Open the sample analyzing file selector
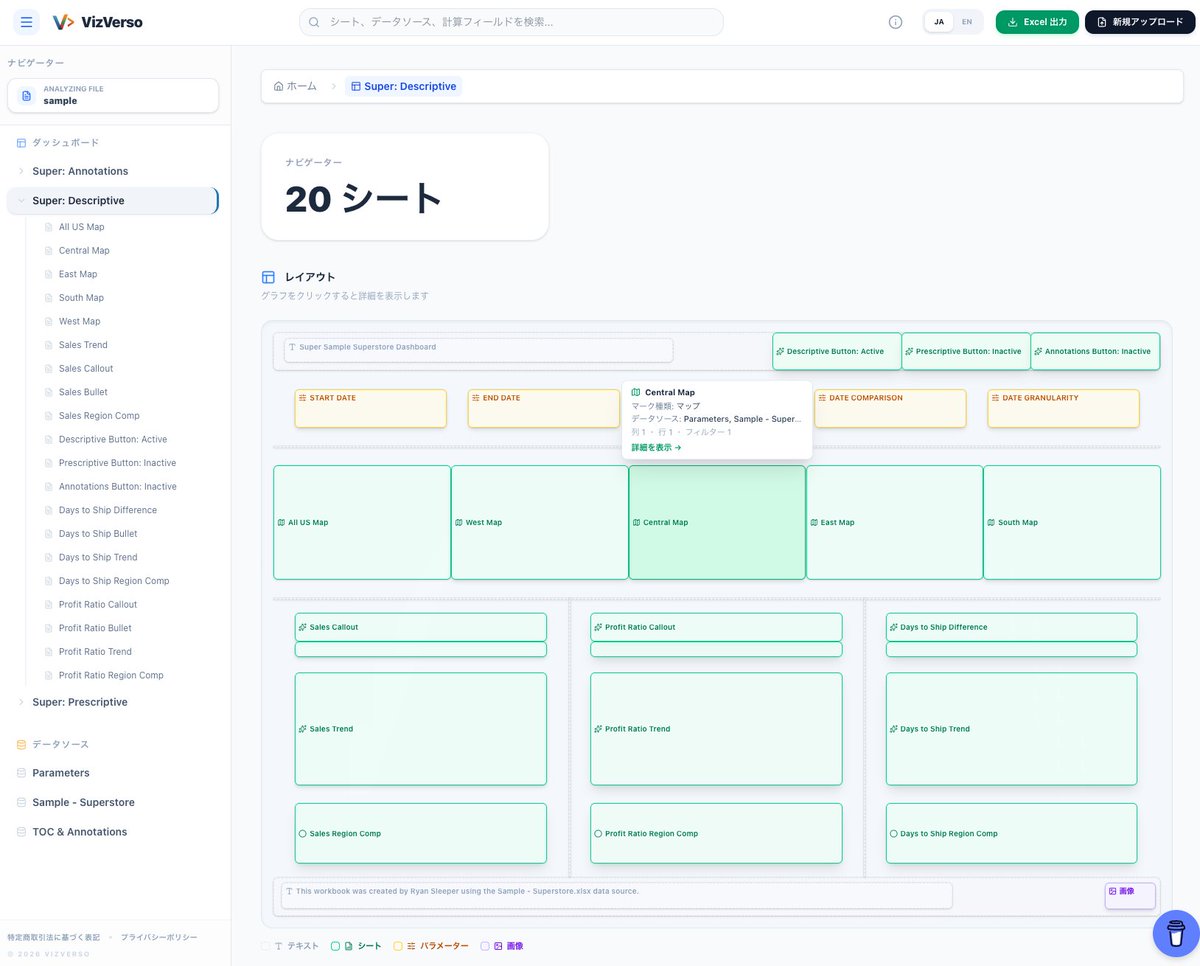 click(x=113, y=95)
